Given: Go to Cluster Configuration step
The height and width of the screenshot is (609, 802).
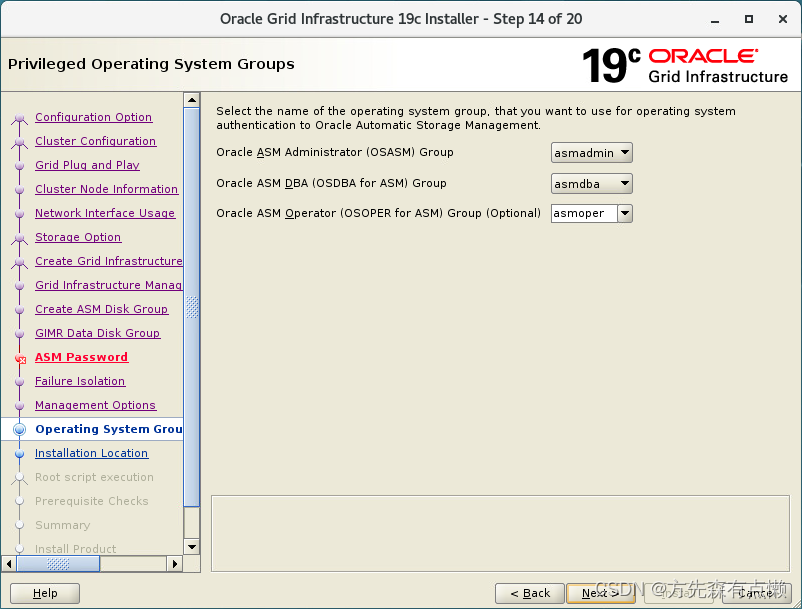Looking at the screenshot, I should pos(96,141).
